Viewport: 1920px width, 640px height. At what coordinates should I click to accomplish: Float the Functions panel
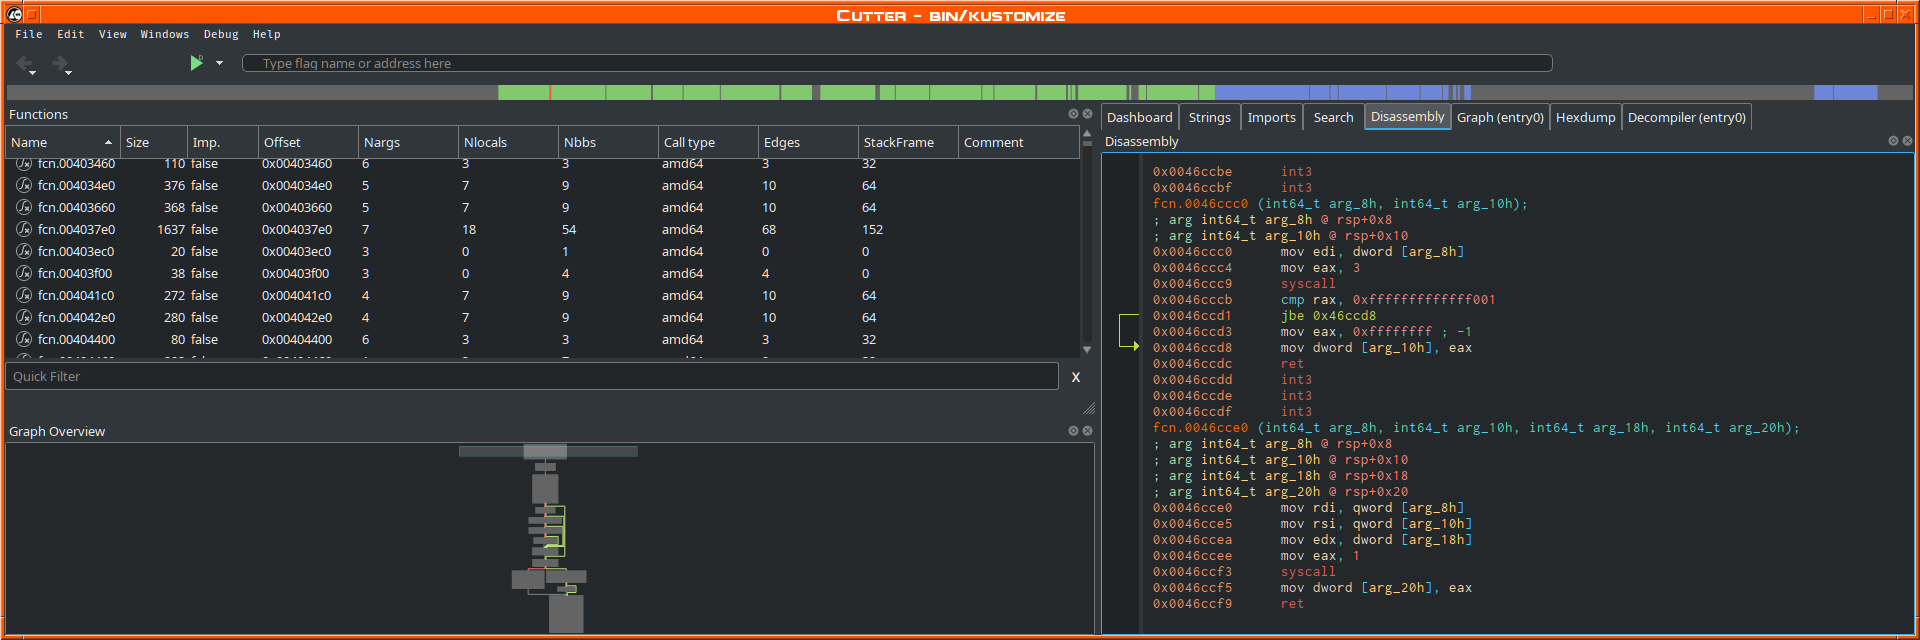click(x=1073, y=114)
